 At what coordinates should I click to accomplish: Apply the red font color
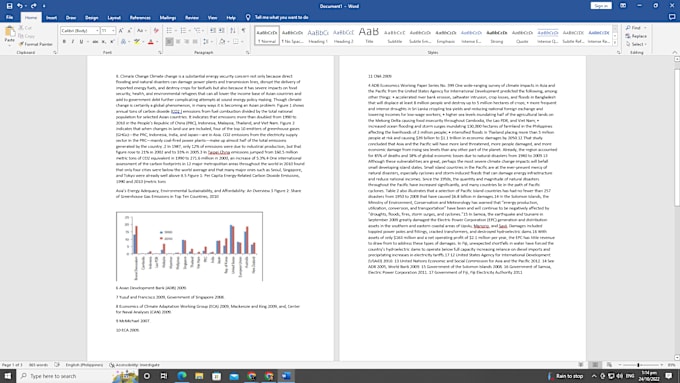tap(150, 42)
